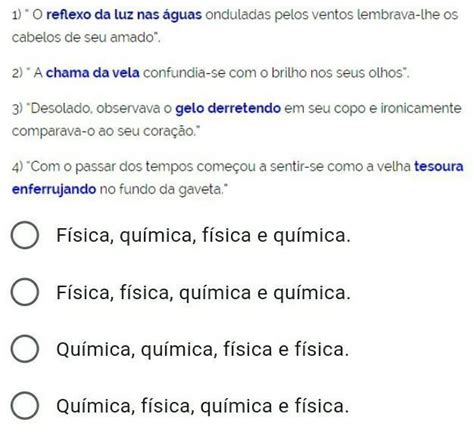
Task: Click the bold phrase 'chama da vela'
Action: pos(93,73)
